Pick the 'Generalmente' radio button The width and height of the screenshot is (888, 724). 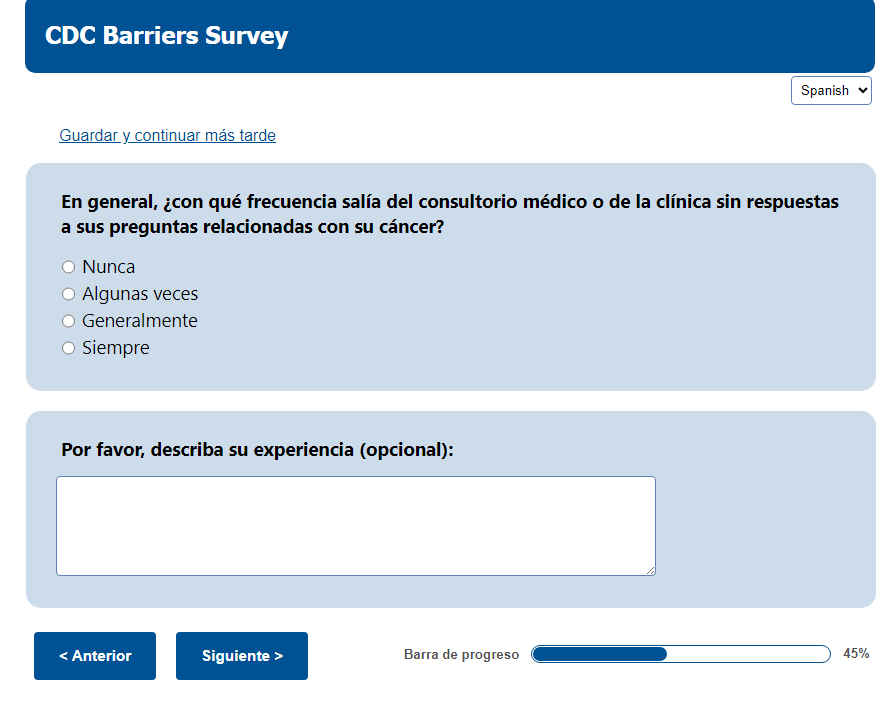point(69,321)
